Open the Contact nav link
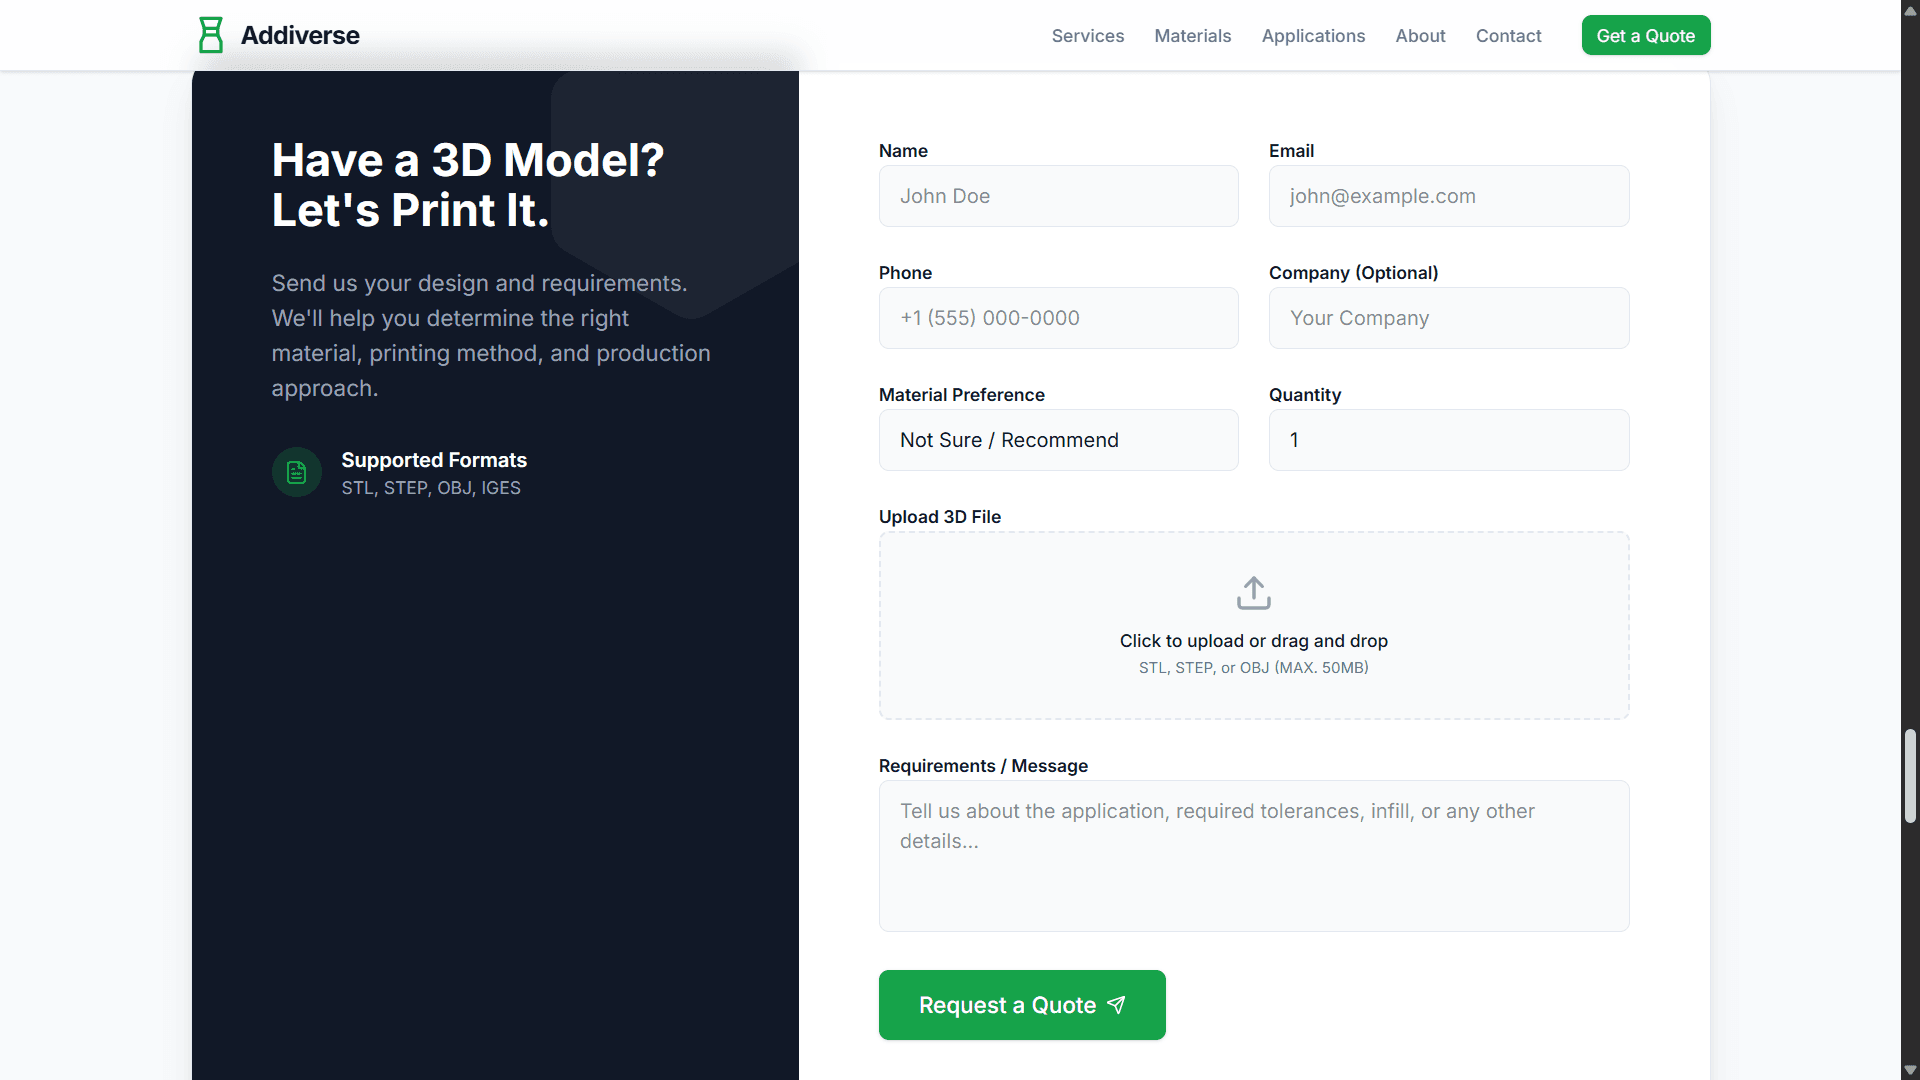Image resolution: width=1920 pixels, height=1080 pixels. click(1508, 36)
